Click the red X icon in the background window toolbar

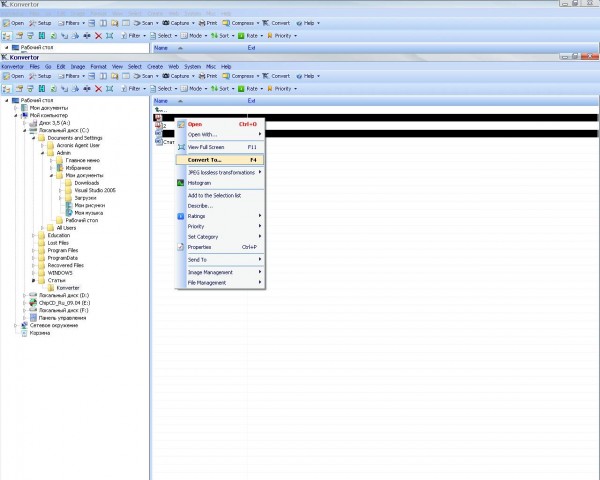click(x=98, y=36)
